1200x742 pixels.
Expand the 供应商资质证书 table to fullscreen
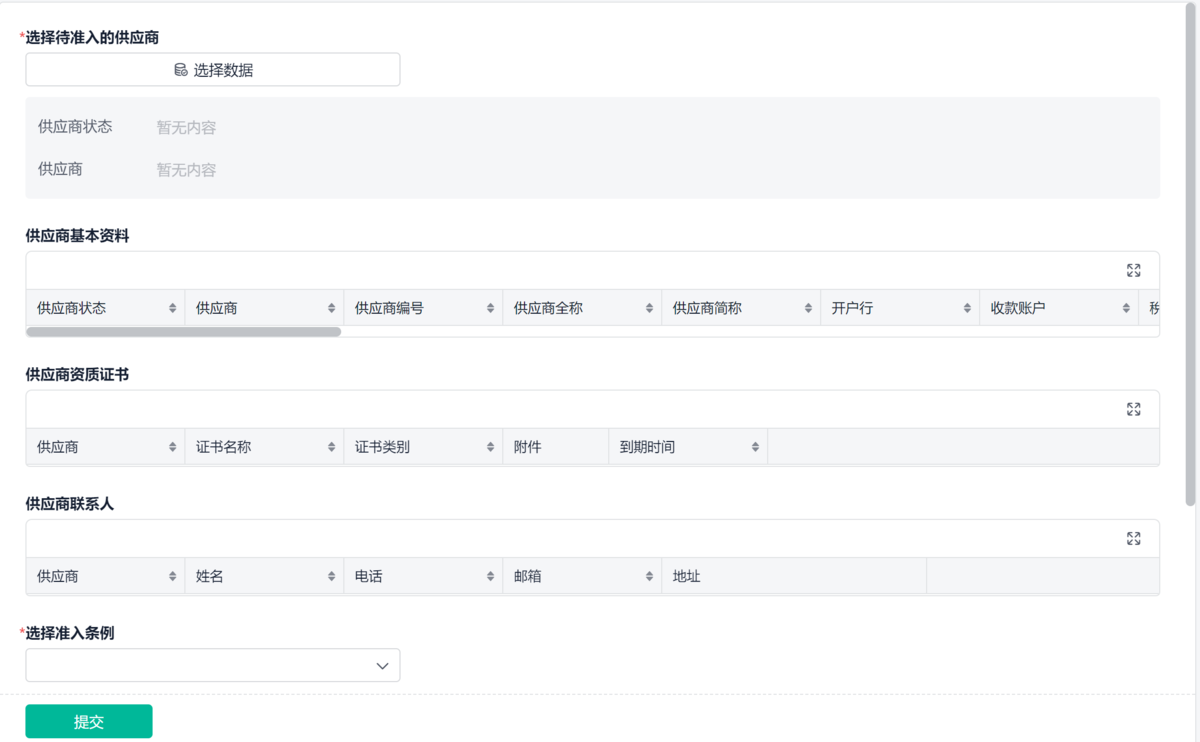coord(1133,409)
